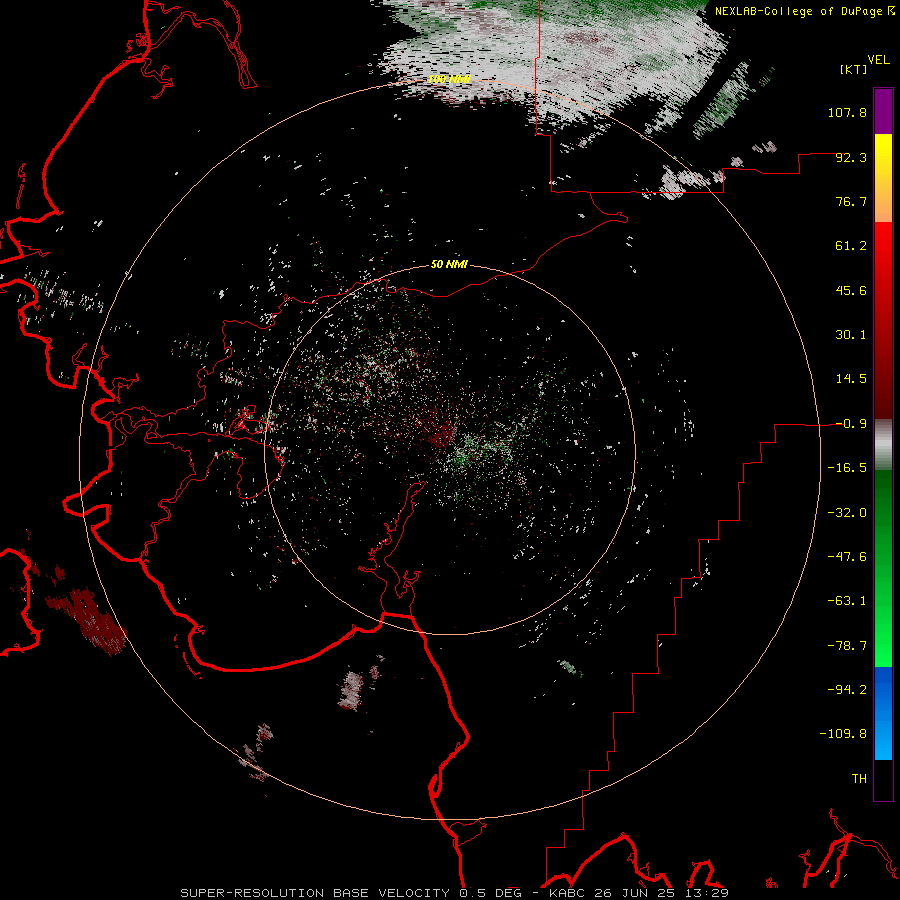Viewport: 900px width, 900px height.
Task: Click the 100 NMI range ring label
Action: (x=449, y=79)
